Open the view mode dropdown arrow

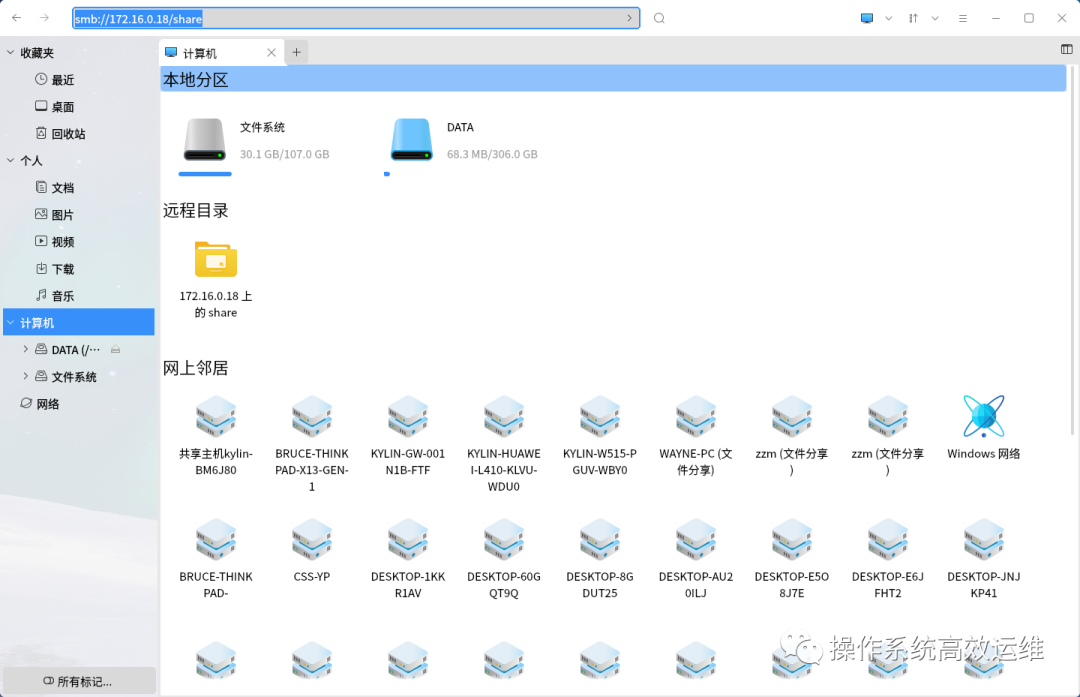pyautogui.click(x=889, y=19)
